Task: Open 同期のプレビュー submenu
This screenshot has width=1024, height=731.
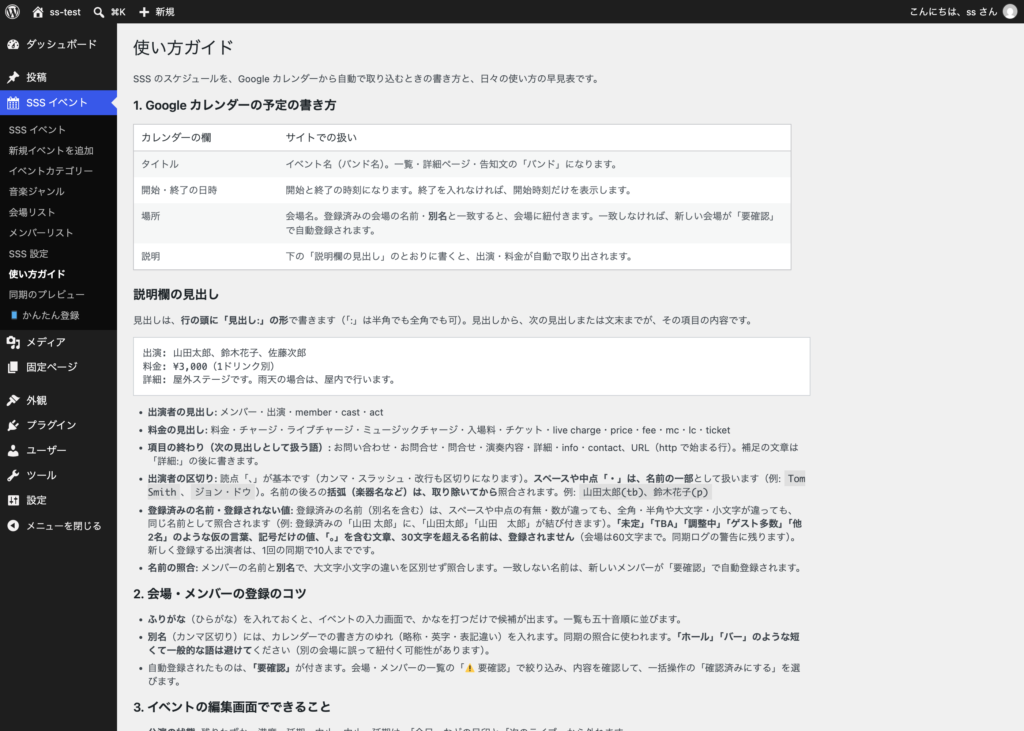Action: point(46,295)
